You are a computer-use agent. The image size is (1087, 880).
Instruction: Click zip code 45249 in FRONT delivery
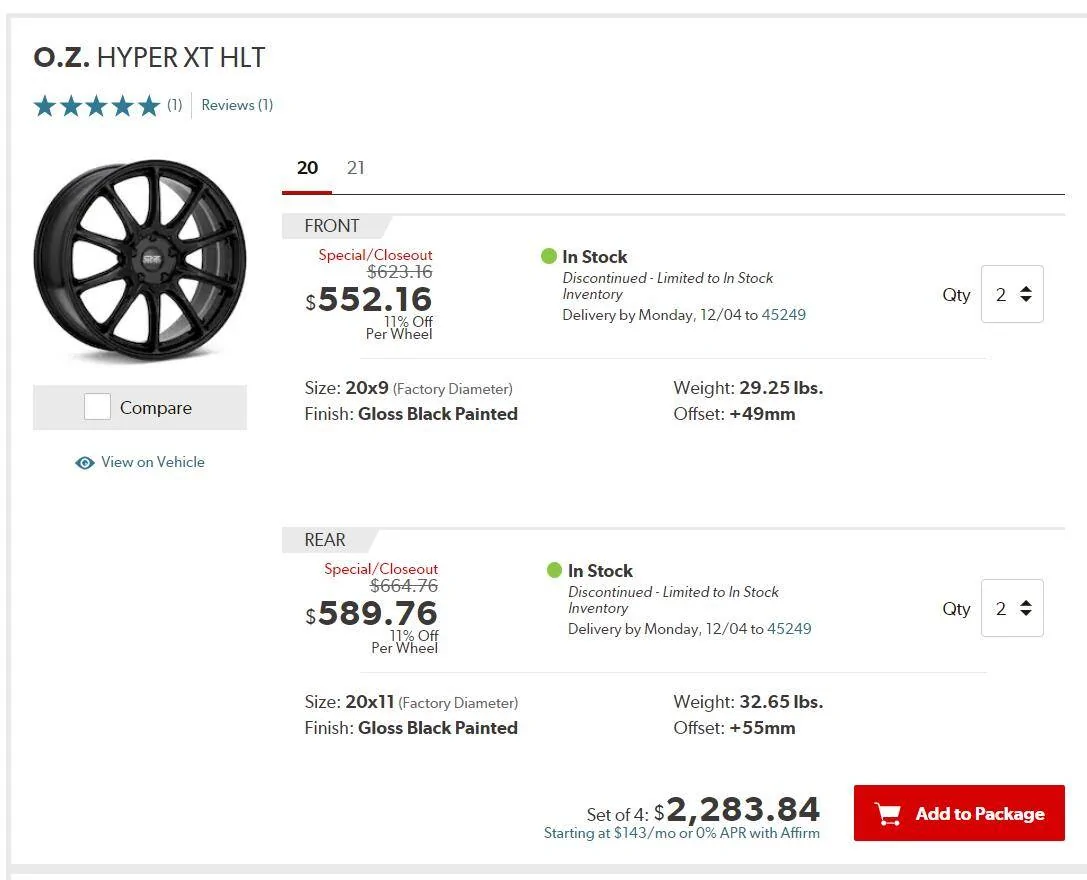[783, 315]
